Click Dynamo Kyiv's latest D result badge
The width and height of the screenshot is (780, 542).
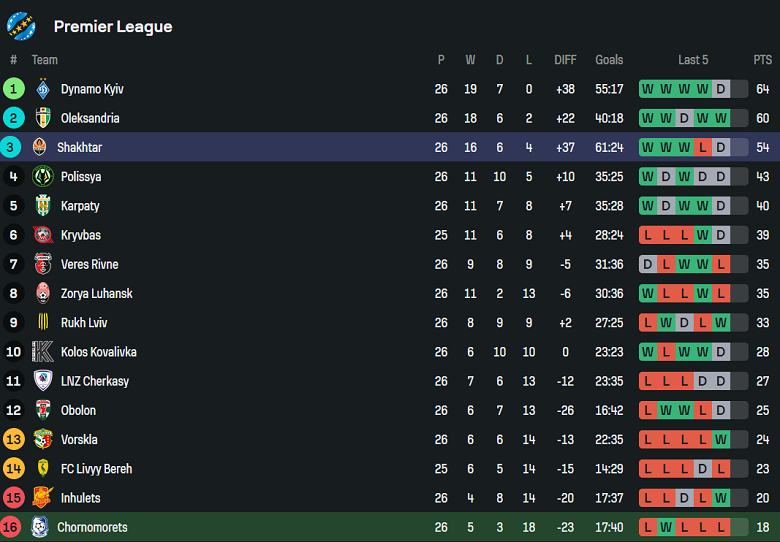pos(720,89)
